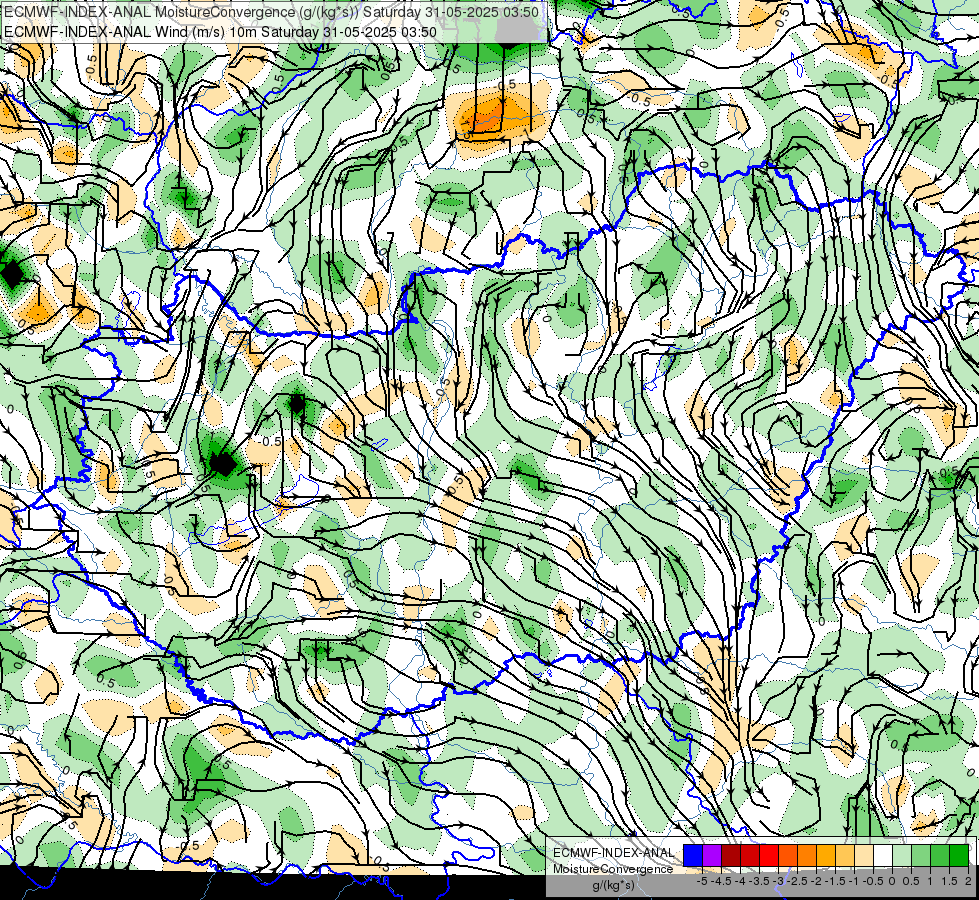Click the -3 legend tick label
This screenshot has height=900, width=979.
[778, 881]
